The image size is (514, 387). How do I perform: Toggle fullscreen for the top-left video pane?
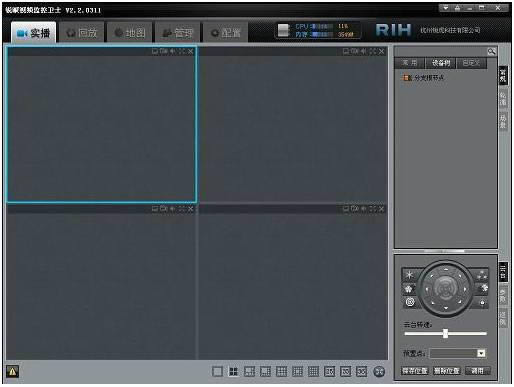[x=182, y=51]
